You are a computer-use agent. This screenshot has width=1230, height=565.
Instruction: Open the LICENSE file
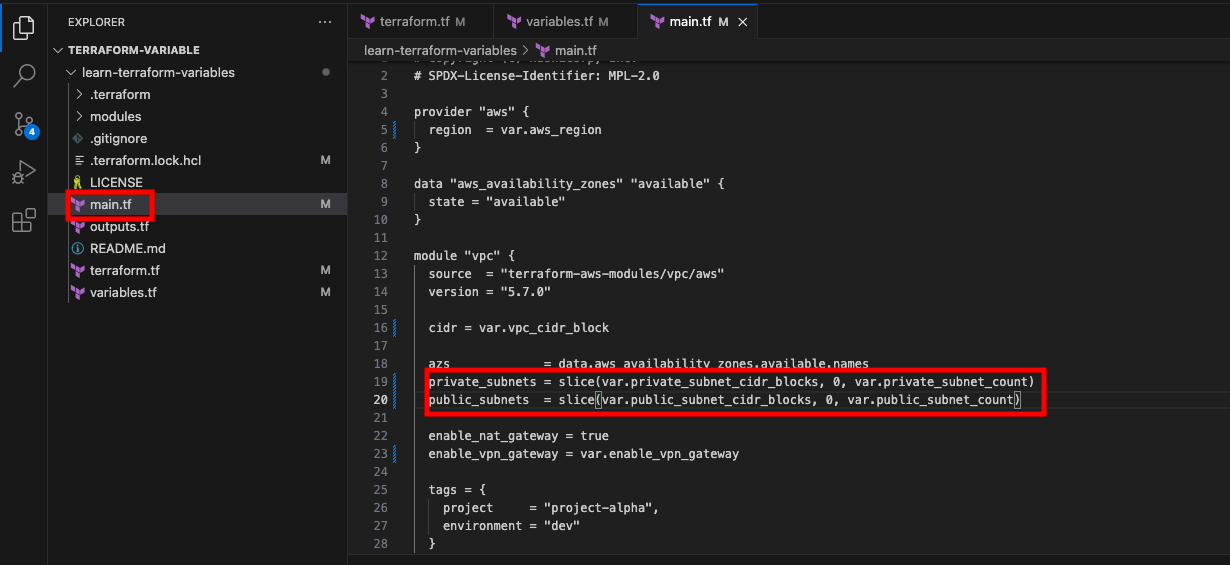click(x=116, y=183)
